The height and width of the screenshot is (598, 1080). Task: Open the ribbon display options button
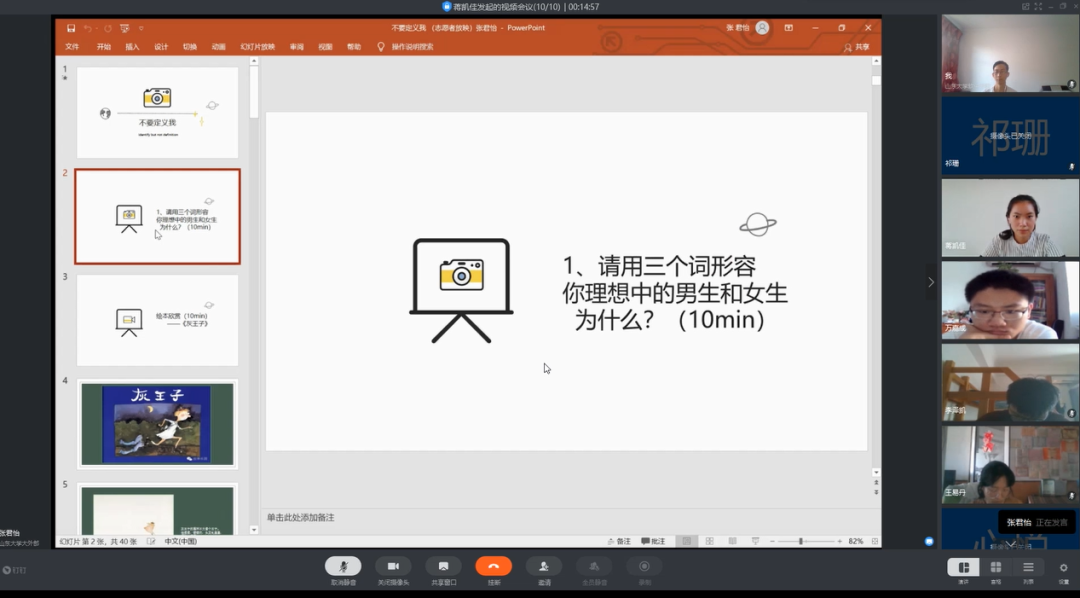789,28
